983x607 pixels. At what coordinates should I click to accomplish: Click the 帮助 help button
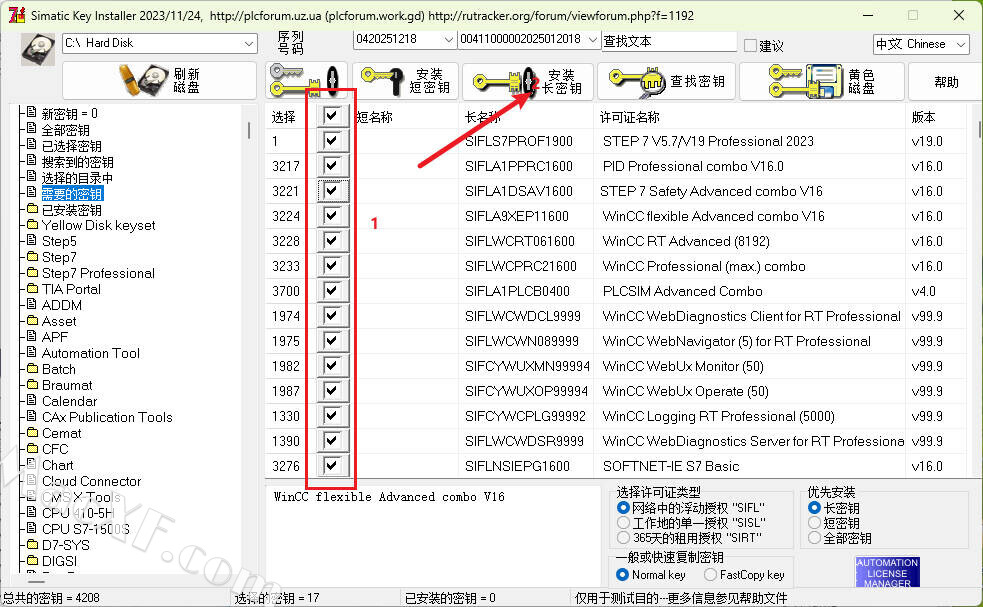[945, 82]
